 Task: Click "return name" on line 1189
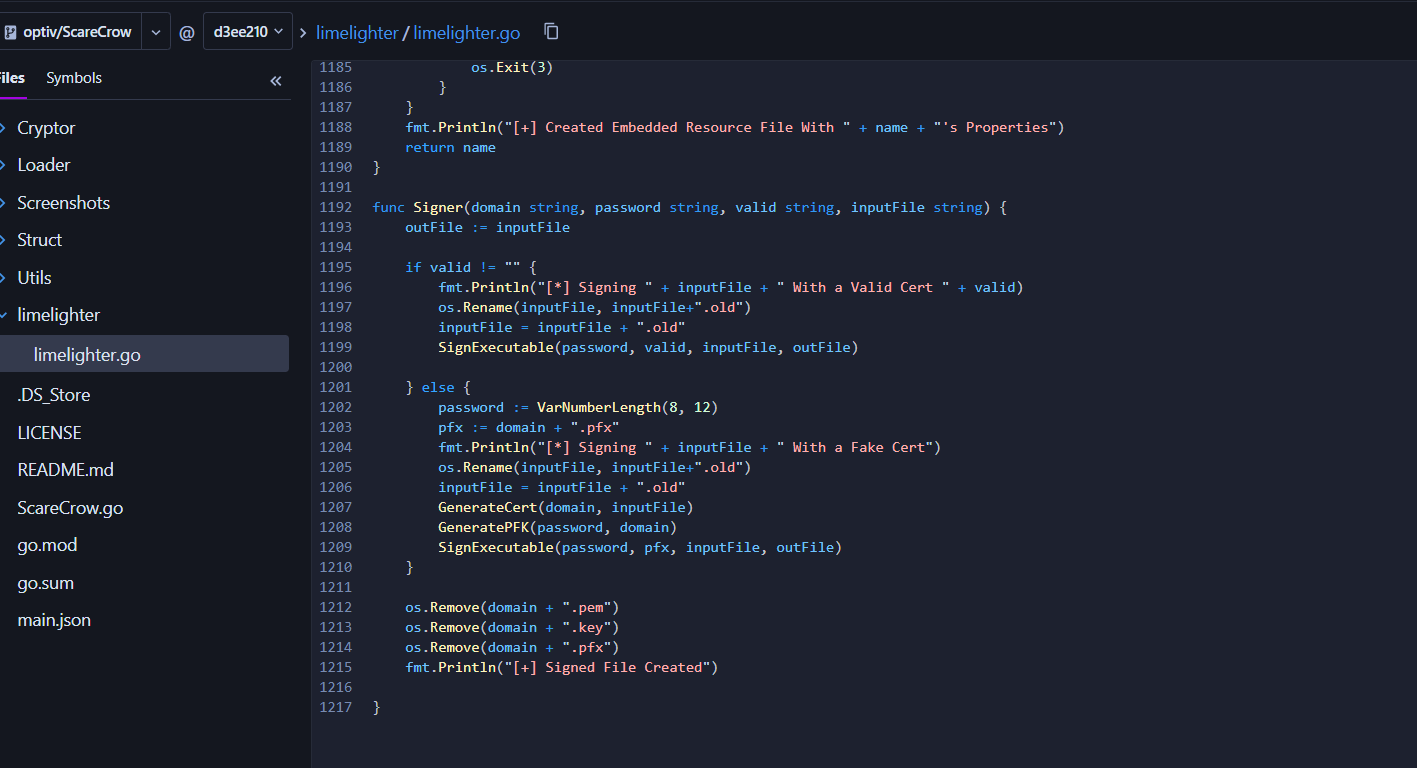450,147
